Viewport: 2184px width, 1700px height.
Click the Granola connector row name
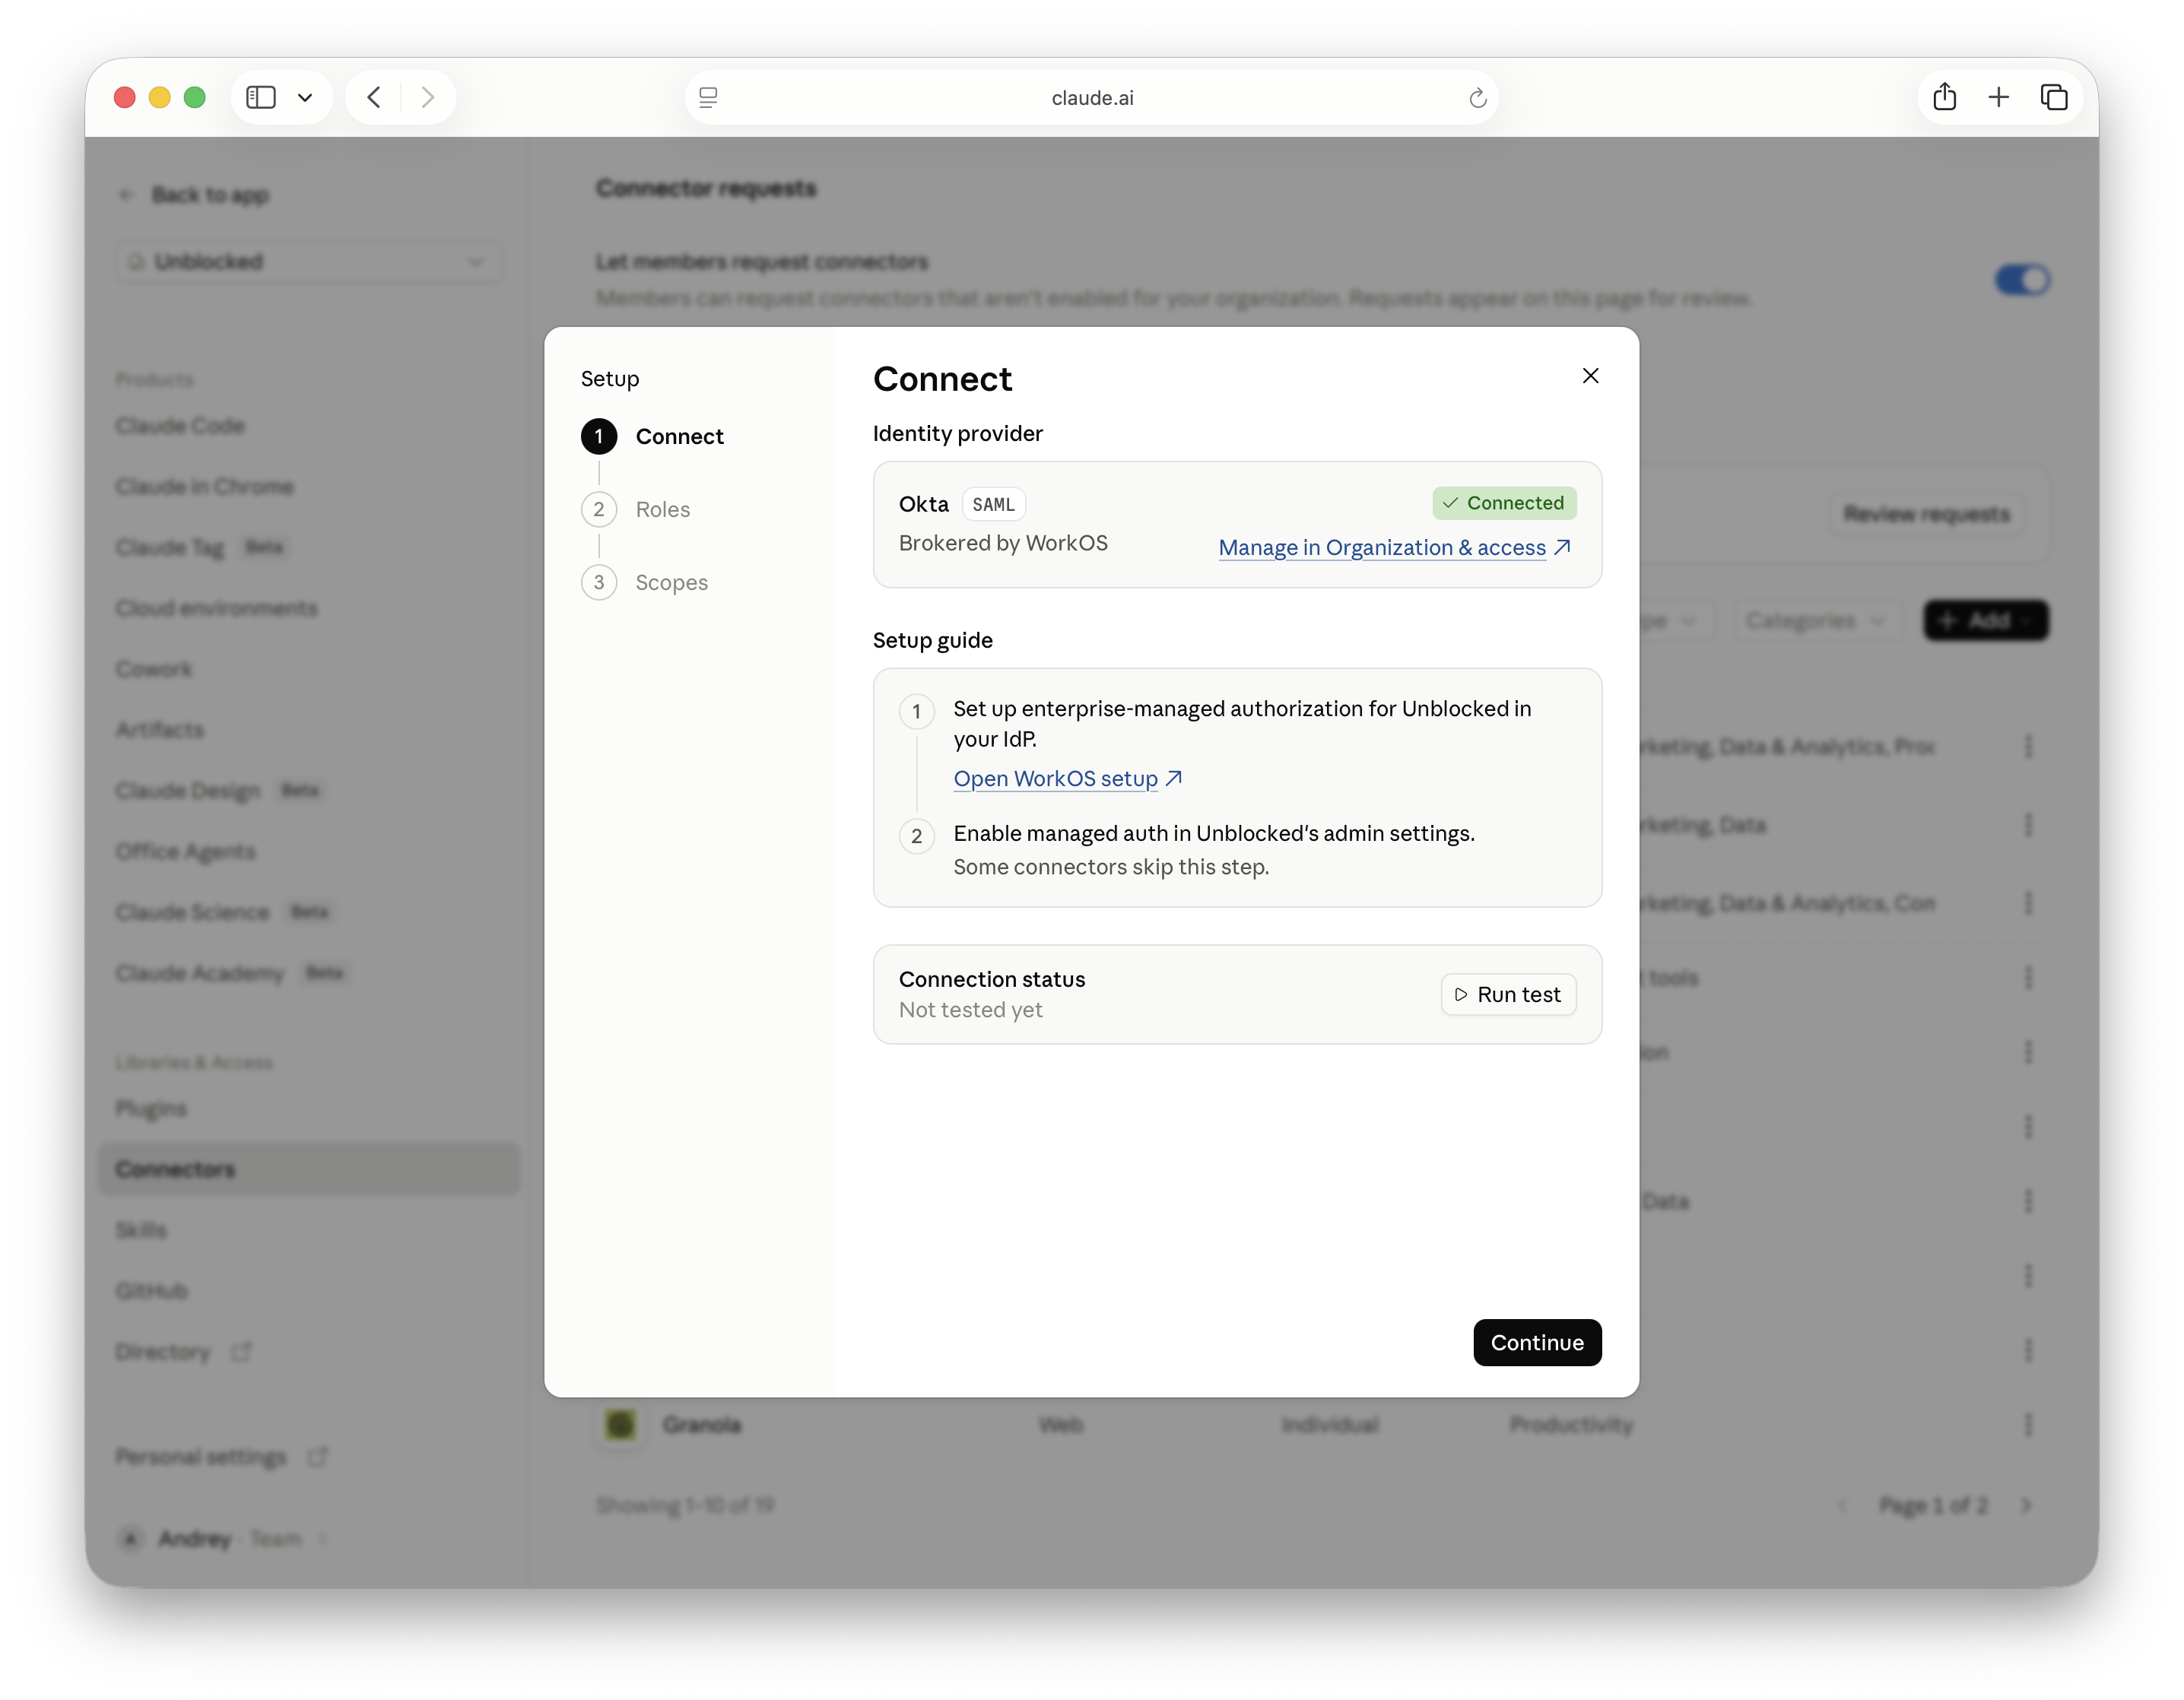coord(701,1425)
